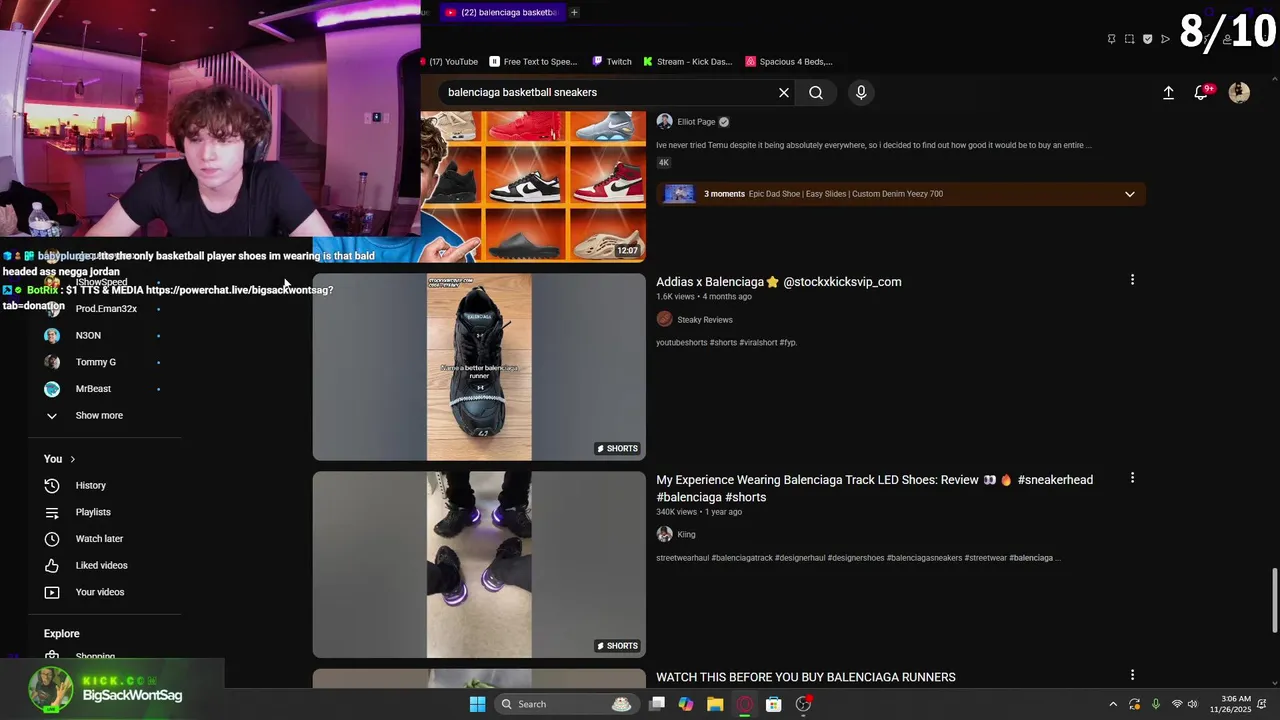Open the Temu sneakers video thumbnail
This screenshot has width=1280, height=720.
[x=533, y=186]
